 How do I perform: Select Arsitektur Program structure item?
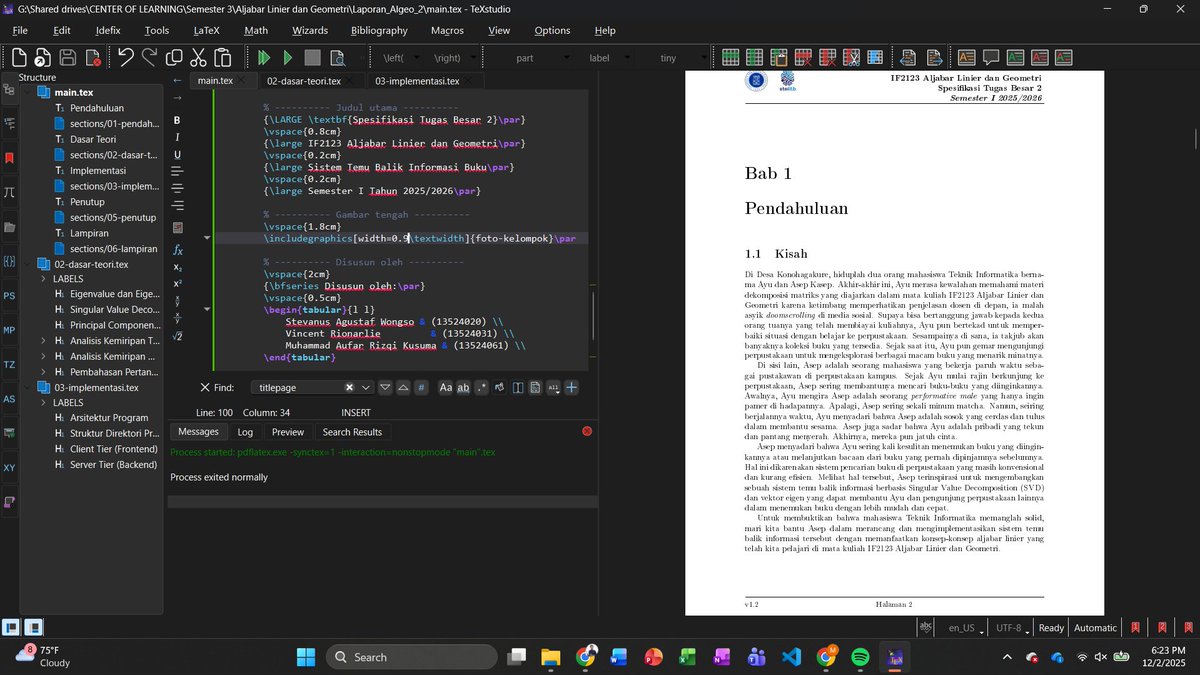(108, 418)
